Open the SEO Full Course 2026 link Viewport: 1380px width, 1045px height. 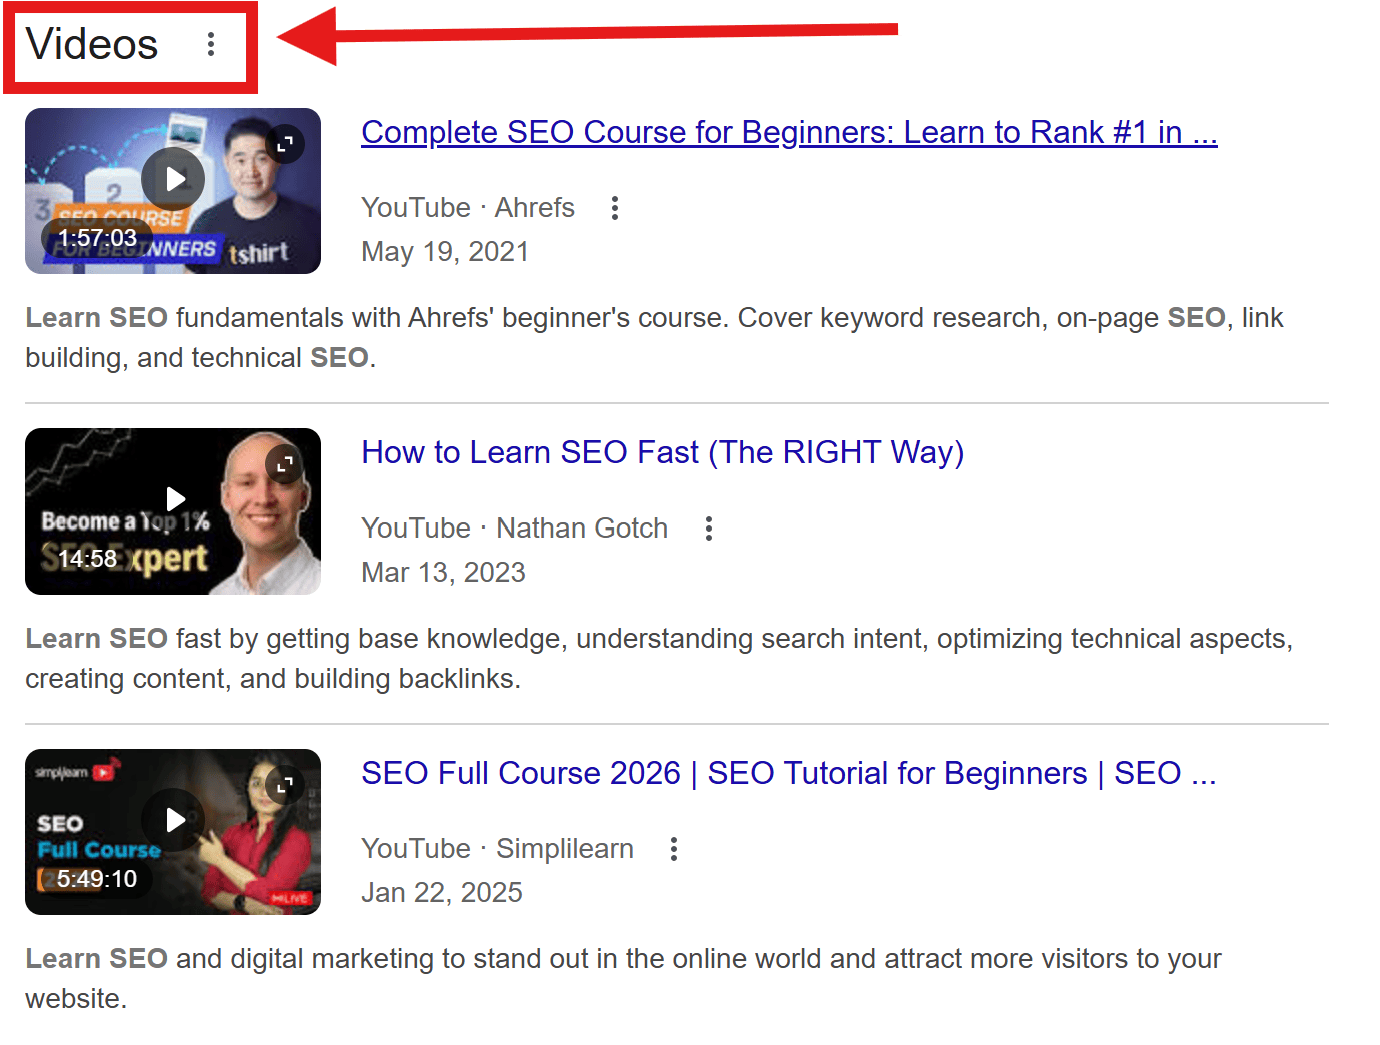789,773
